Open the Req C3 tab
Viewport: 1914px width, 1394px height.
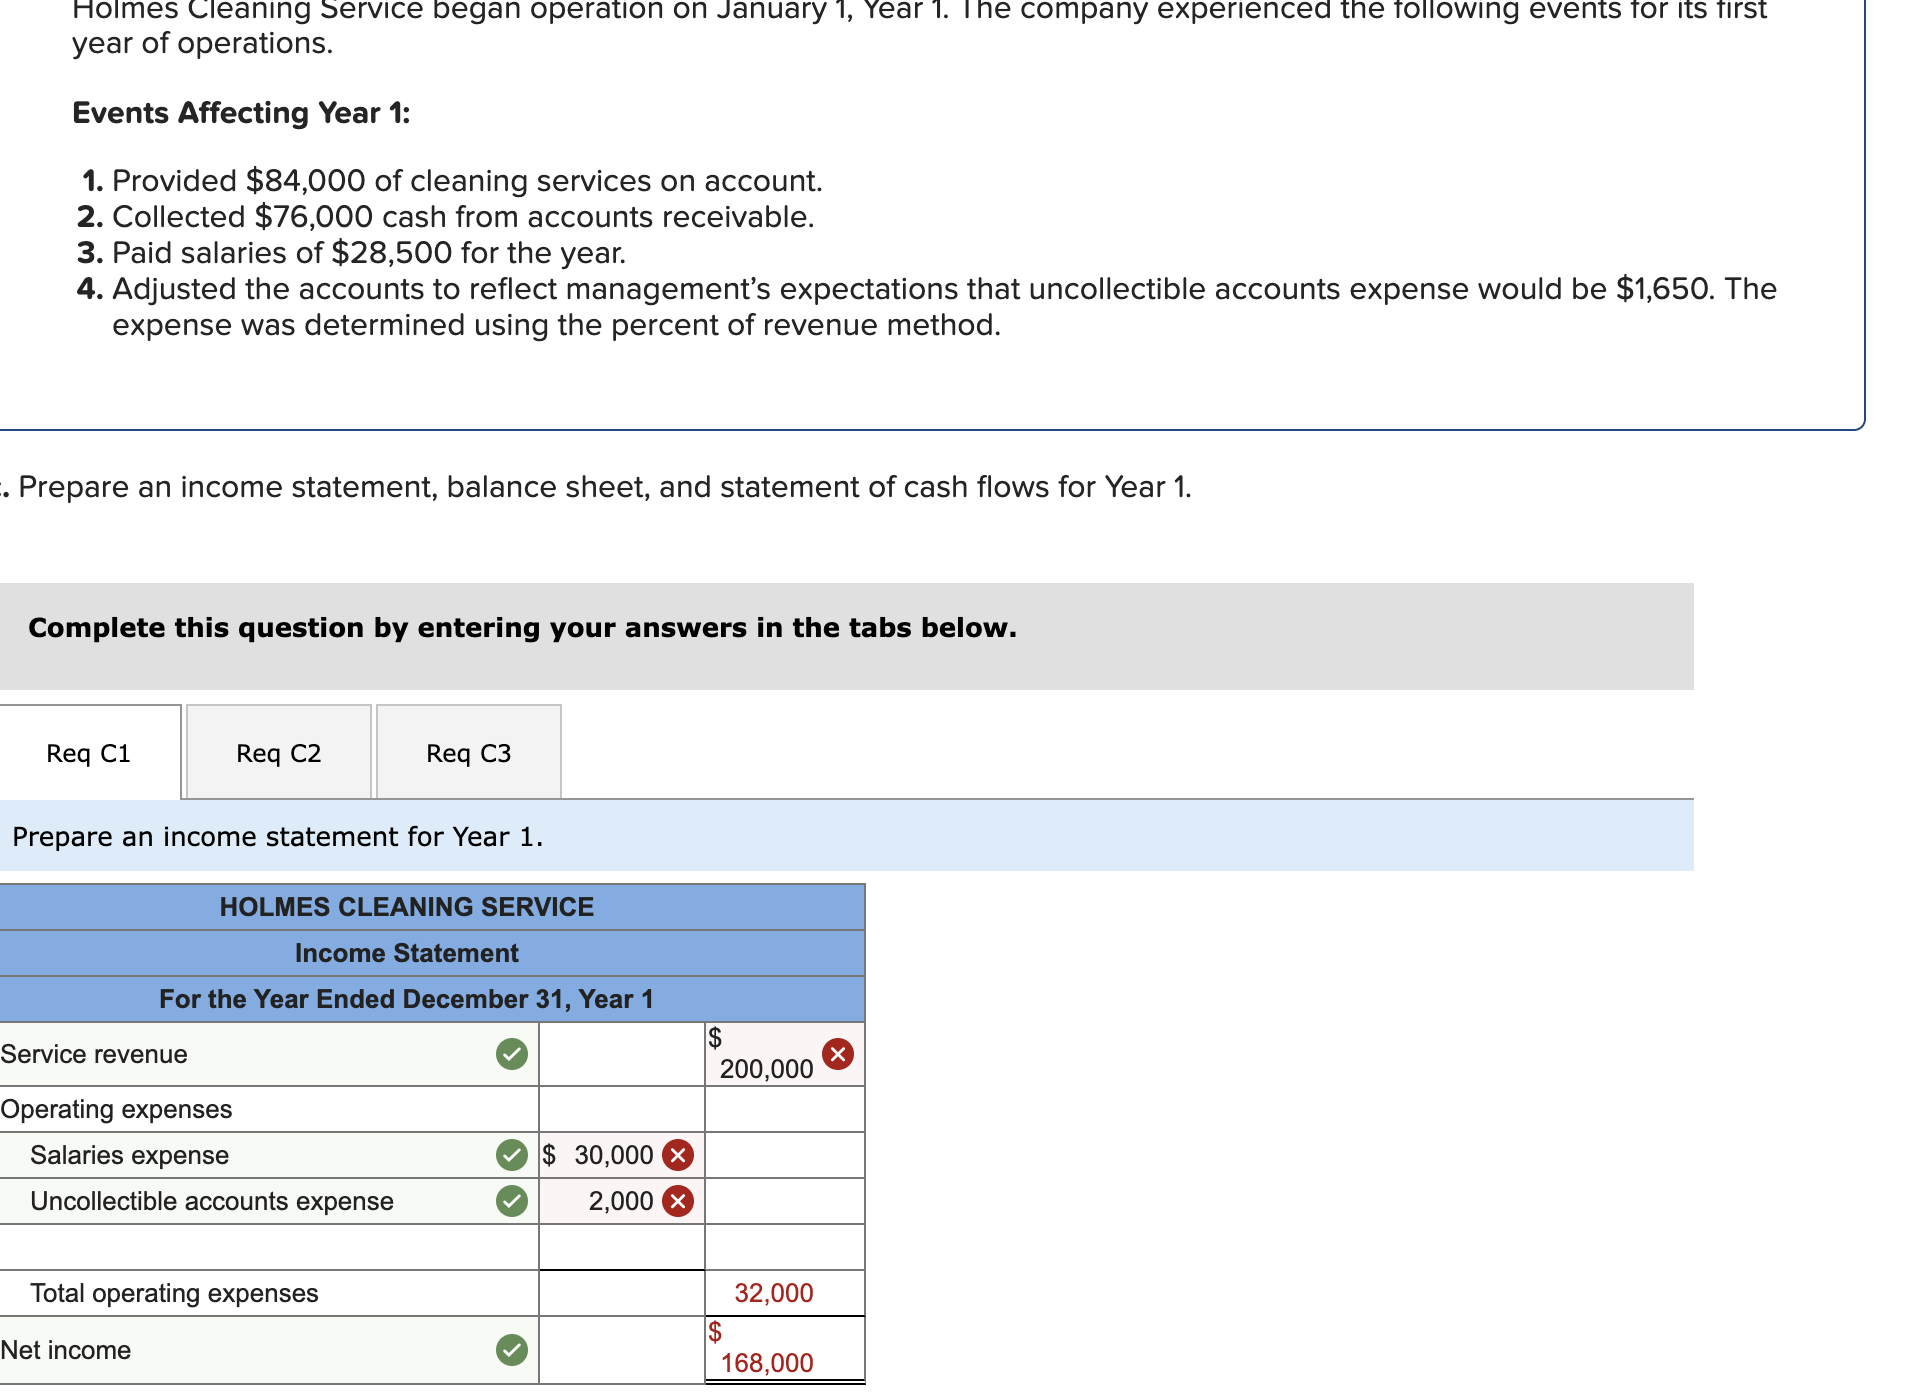pos(467,753)
